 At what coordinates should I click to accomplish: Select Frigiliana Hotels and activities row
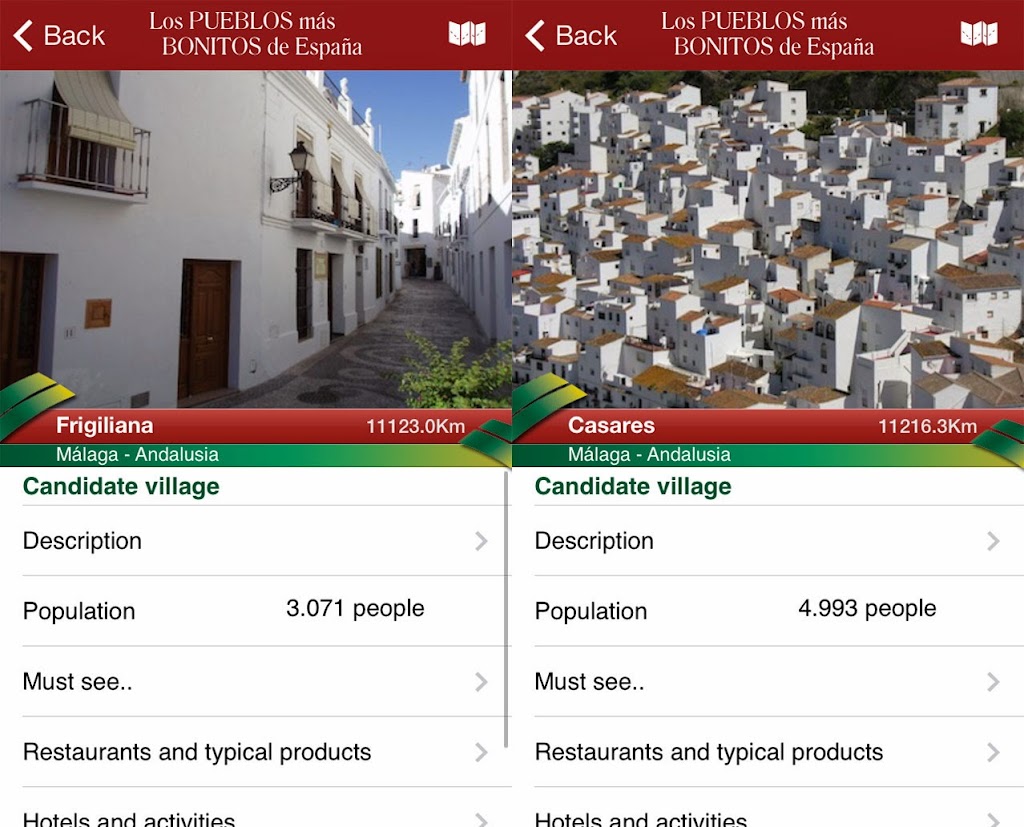point(255,808)
